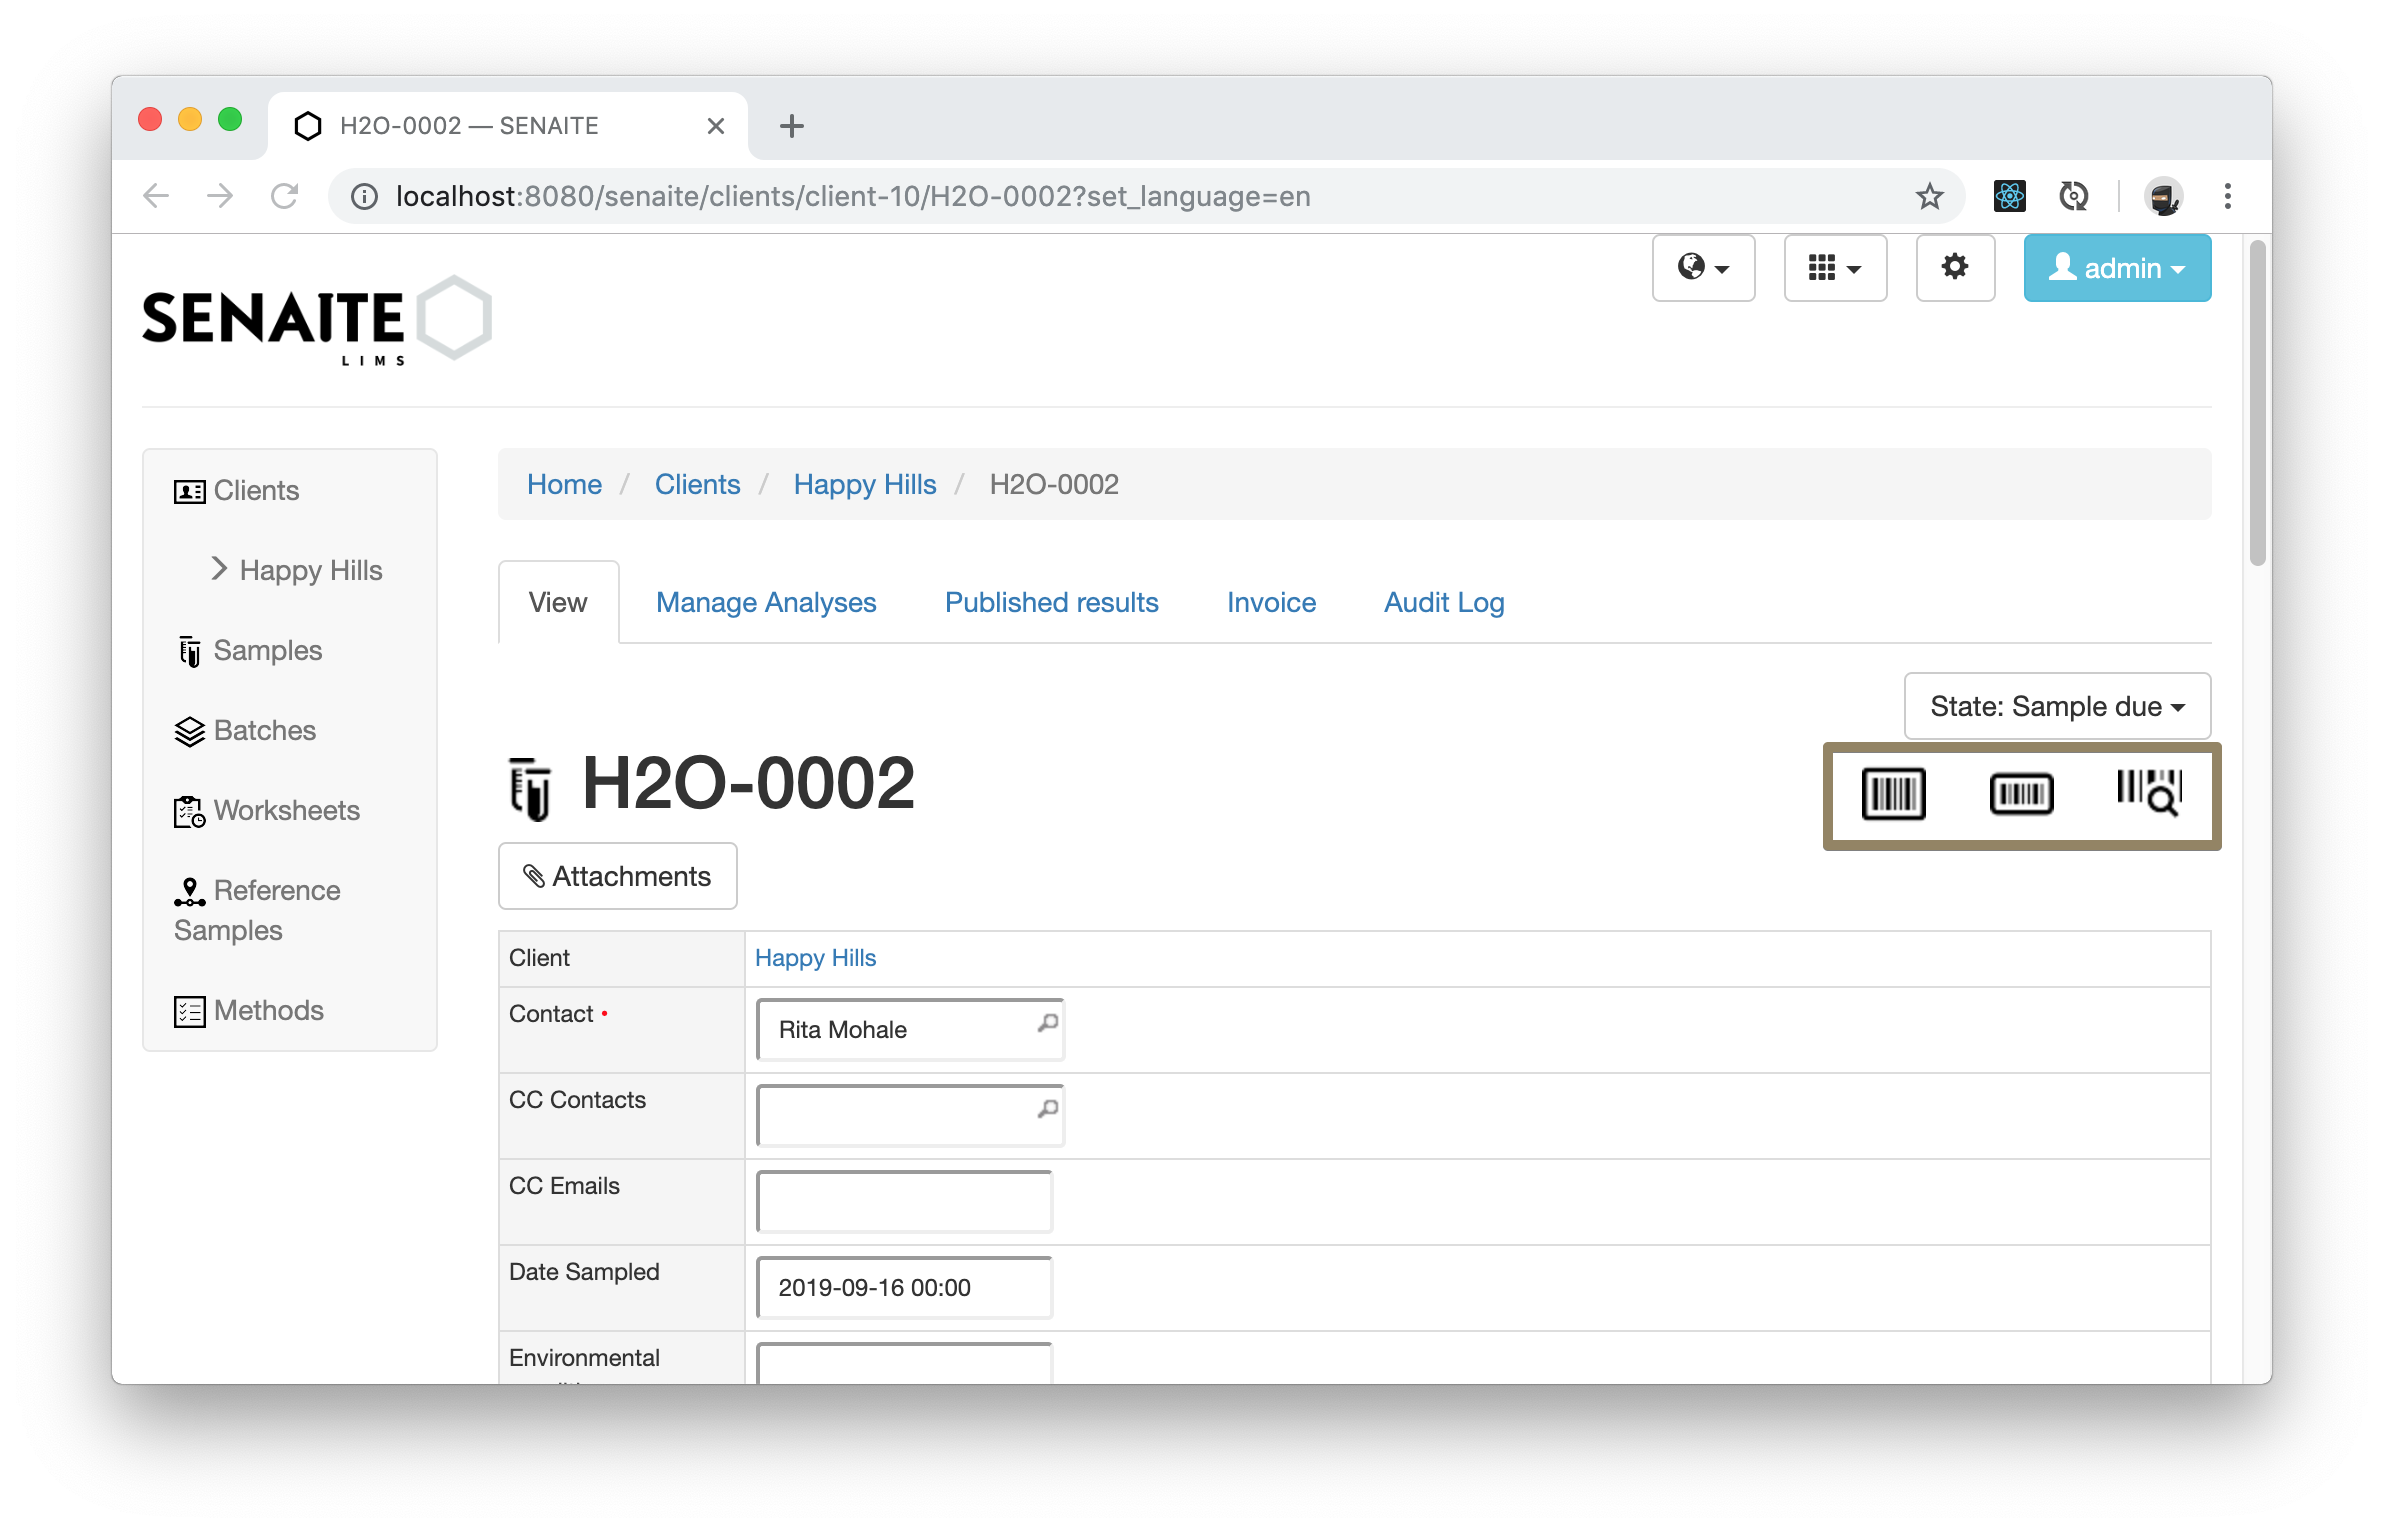Click the Samples test tube sidebar icon

tap(189, 651)
